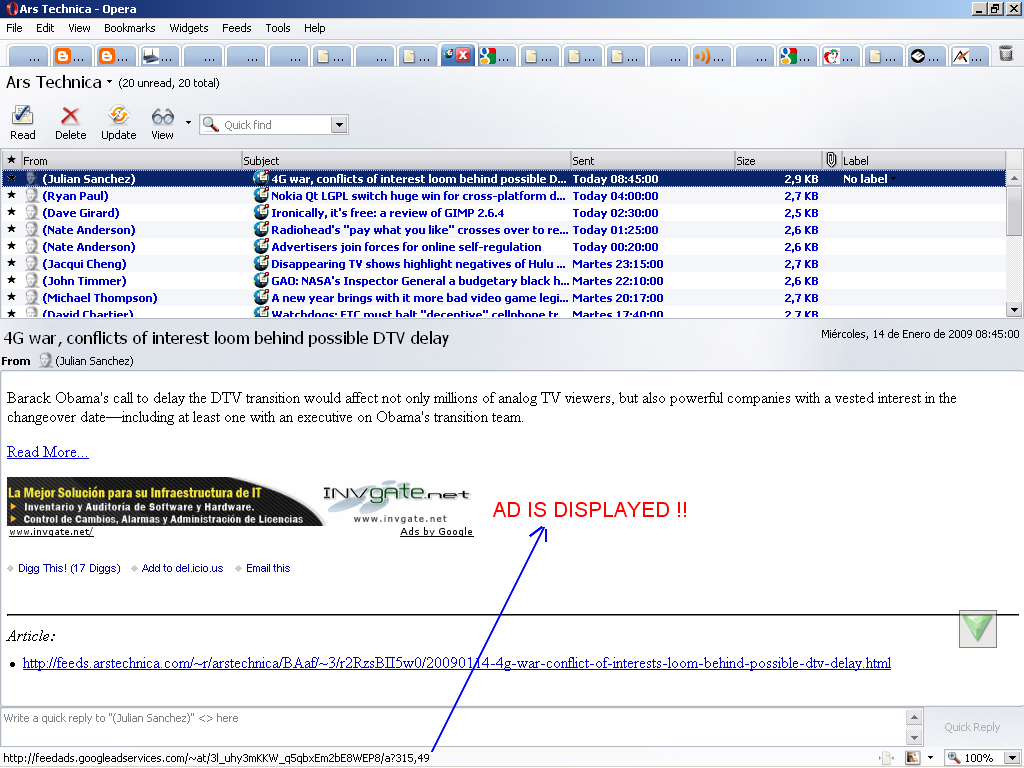The image size is (1024, 768).
Task: Open the Quick find dropdown arrow
Action: [339, 125]
